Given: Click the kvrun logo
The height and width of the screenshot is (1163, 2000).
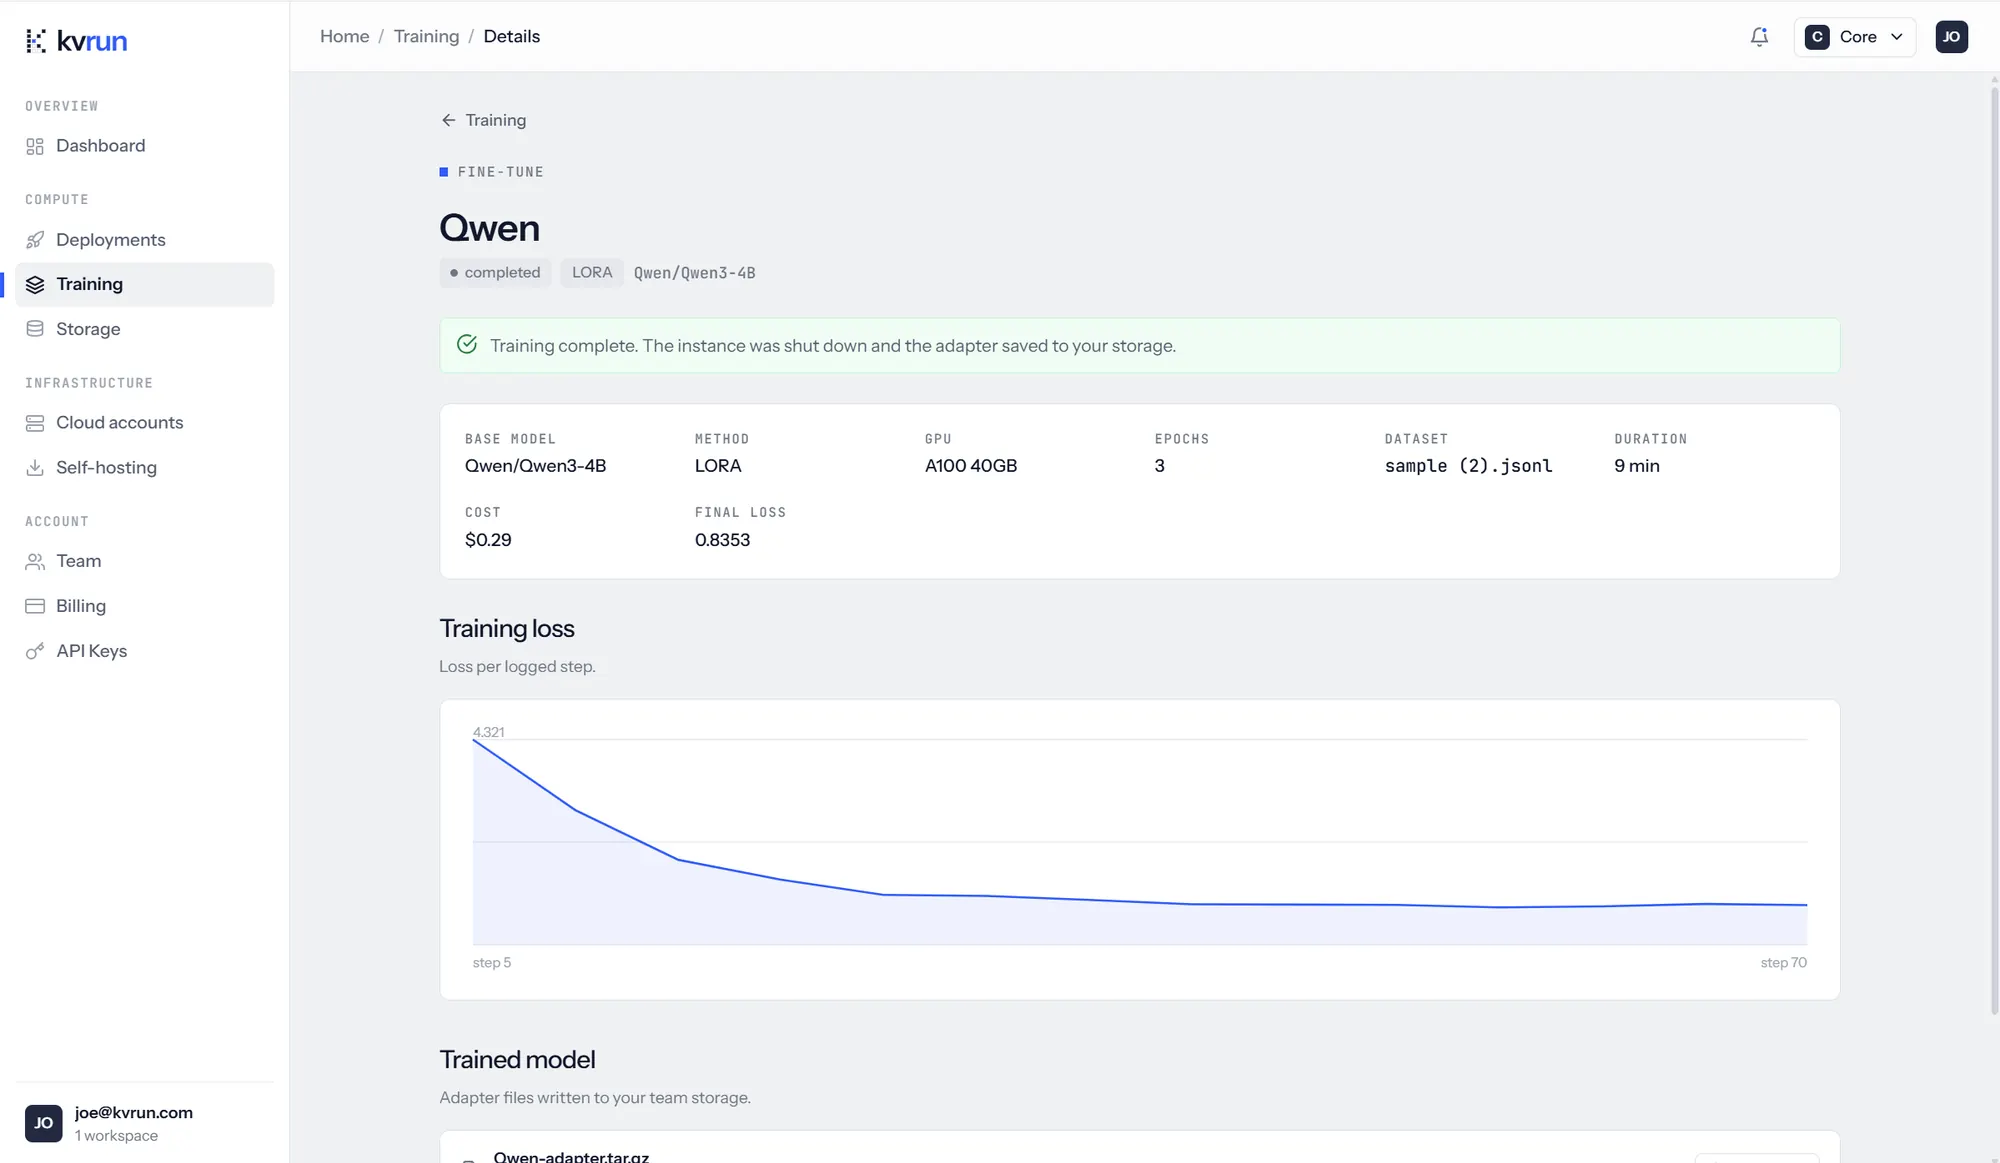Looking at the screenshot, I should (x=76, y=41).
